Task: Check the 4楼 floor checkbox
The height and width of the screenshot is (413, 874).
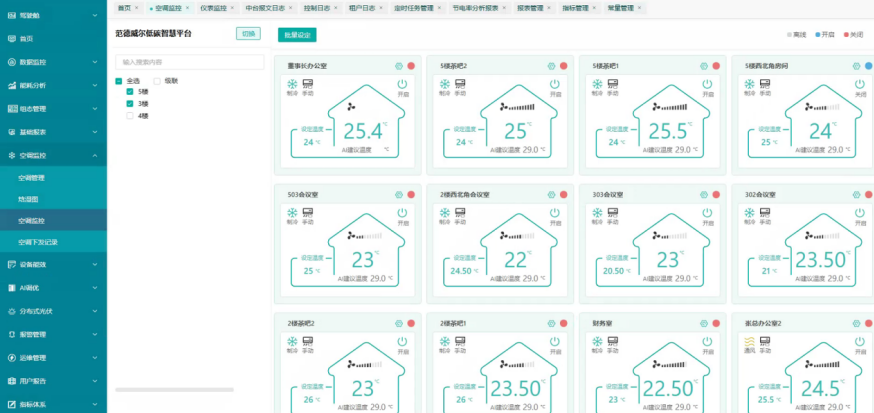Action: pyautogui.click(x=130, y=115)
